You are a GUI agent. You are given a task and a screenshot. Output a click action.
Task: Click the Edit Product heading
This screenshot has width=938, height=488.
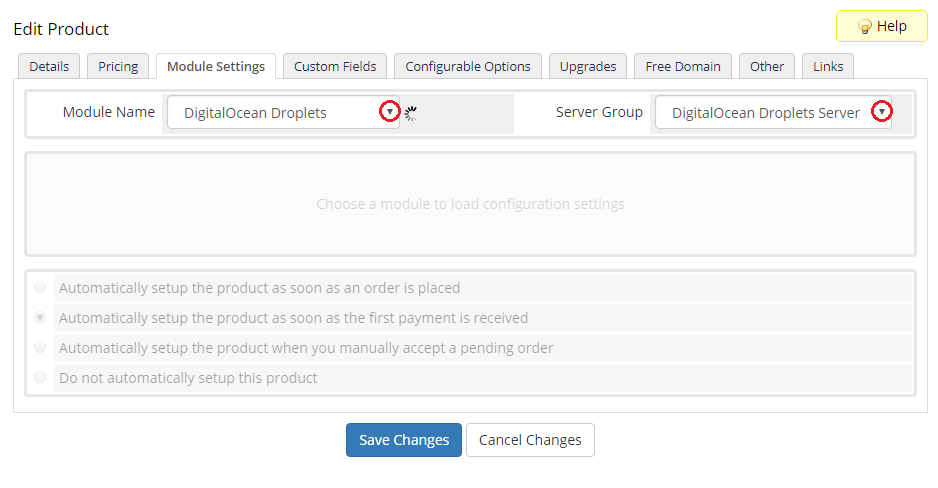click(61, 29)
